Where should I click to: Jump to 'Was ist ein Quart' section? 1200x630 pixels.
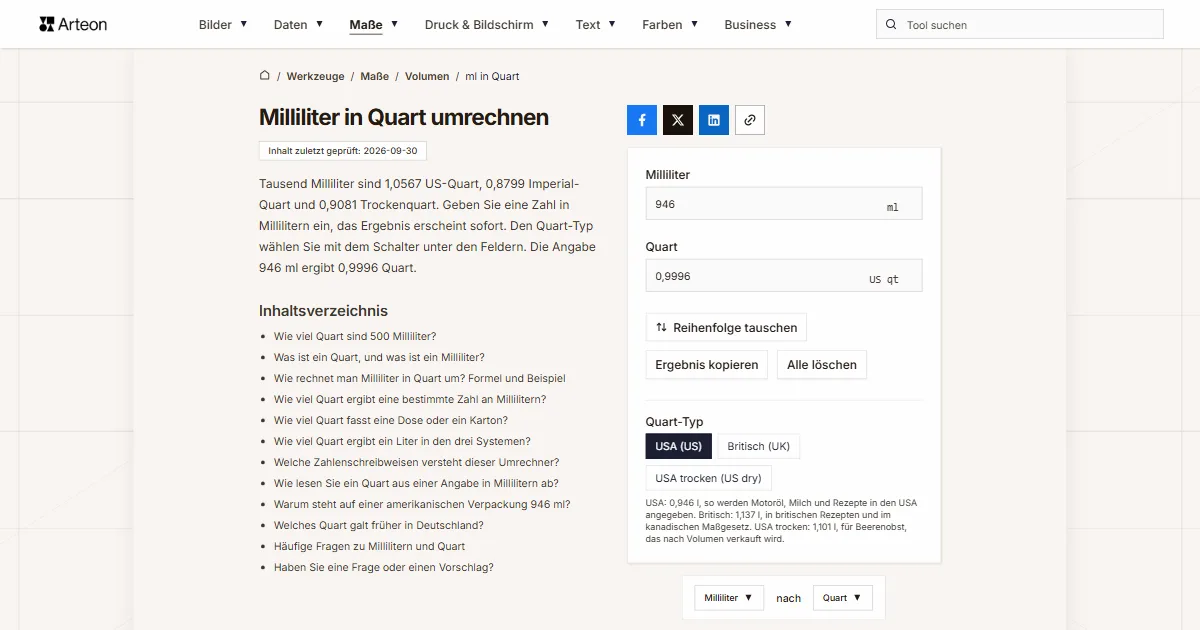click(x=379, y=357)
